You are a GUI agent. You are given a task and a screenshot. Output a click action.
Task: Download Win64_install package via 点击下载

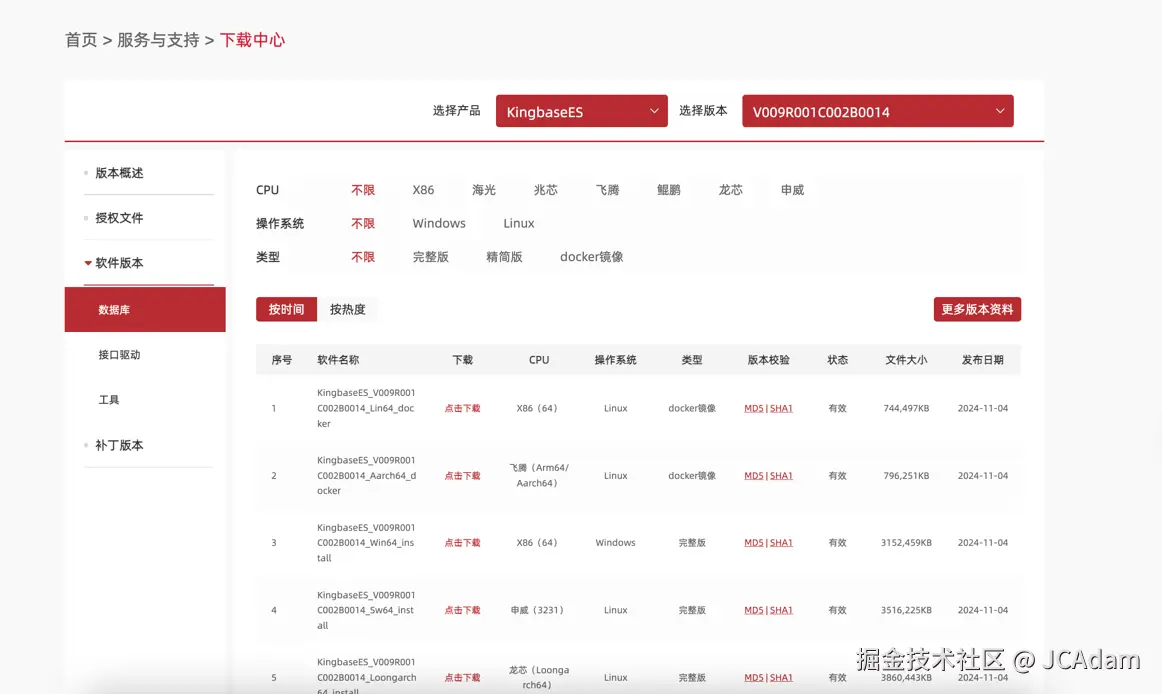click(x=462, y=543)
